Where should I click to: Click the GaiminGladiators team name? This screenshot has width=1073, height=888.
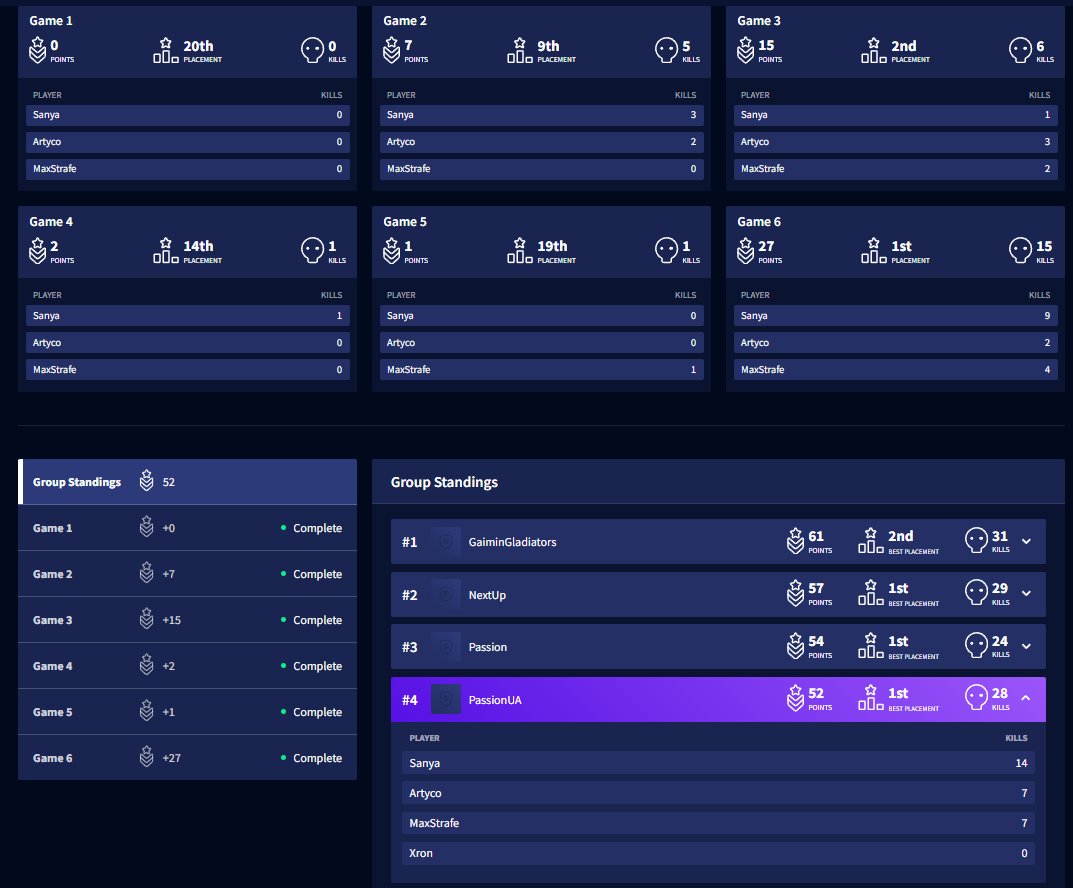[x=512, y=542]
